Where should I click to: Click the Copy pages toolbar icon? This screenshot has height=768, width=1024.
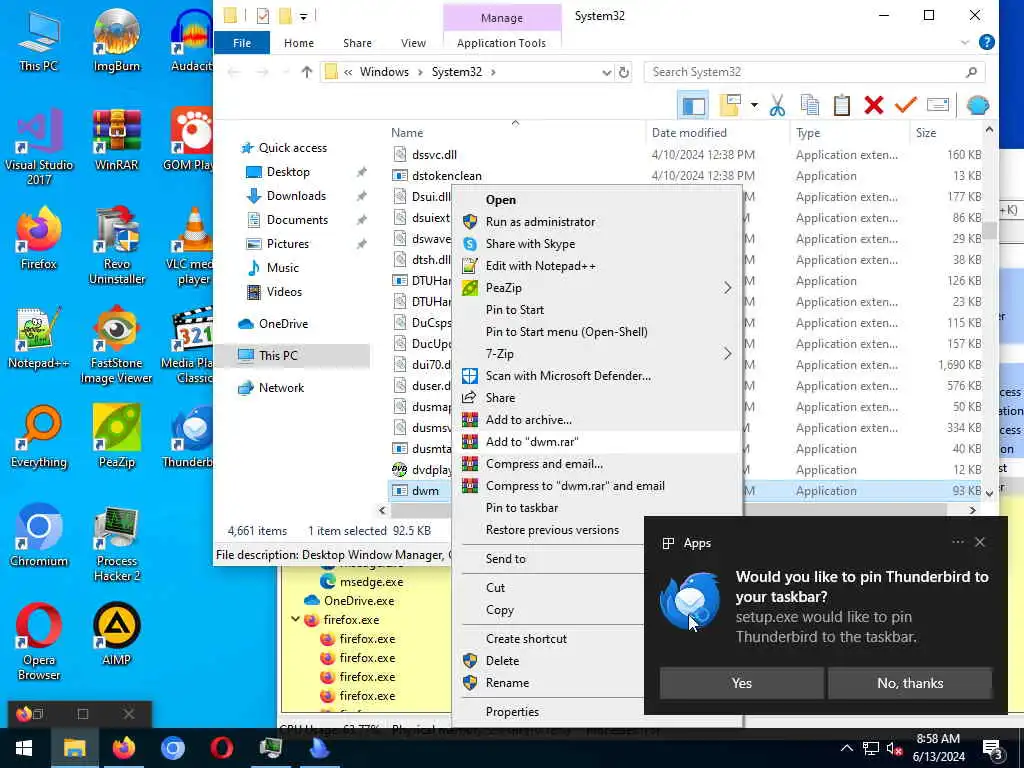point(810,105)
